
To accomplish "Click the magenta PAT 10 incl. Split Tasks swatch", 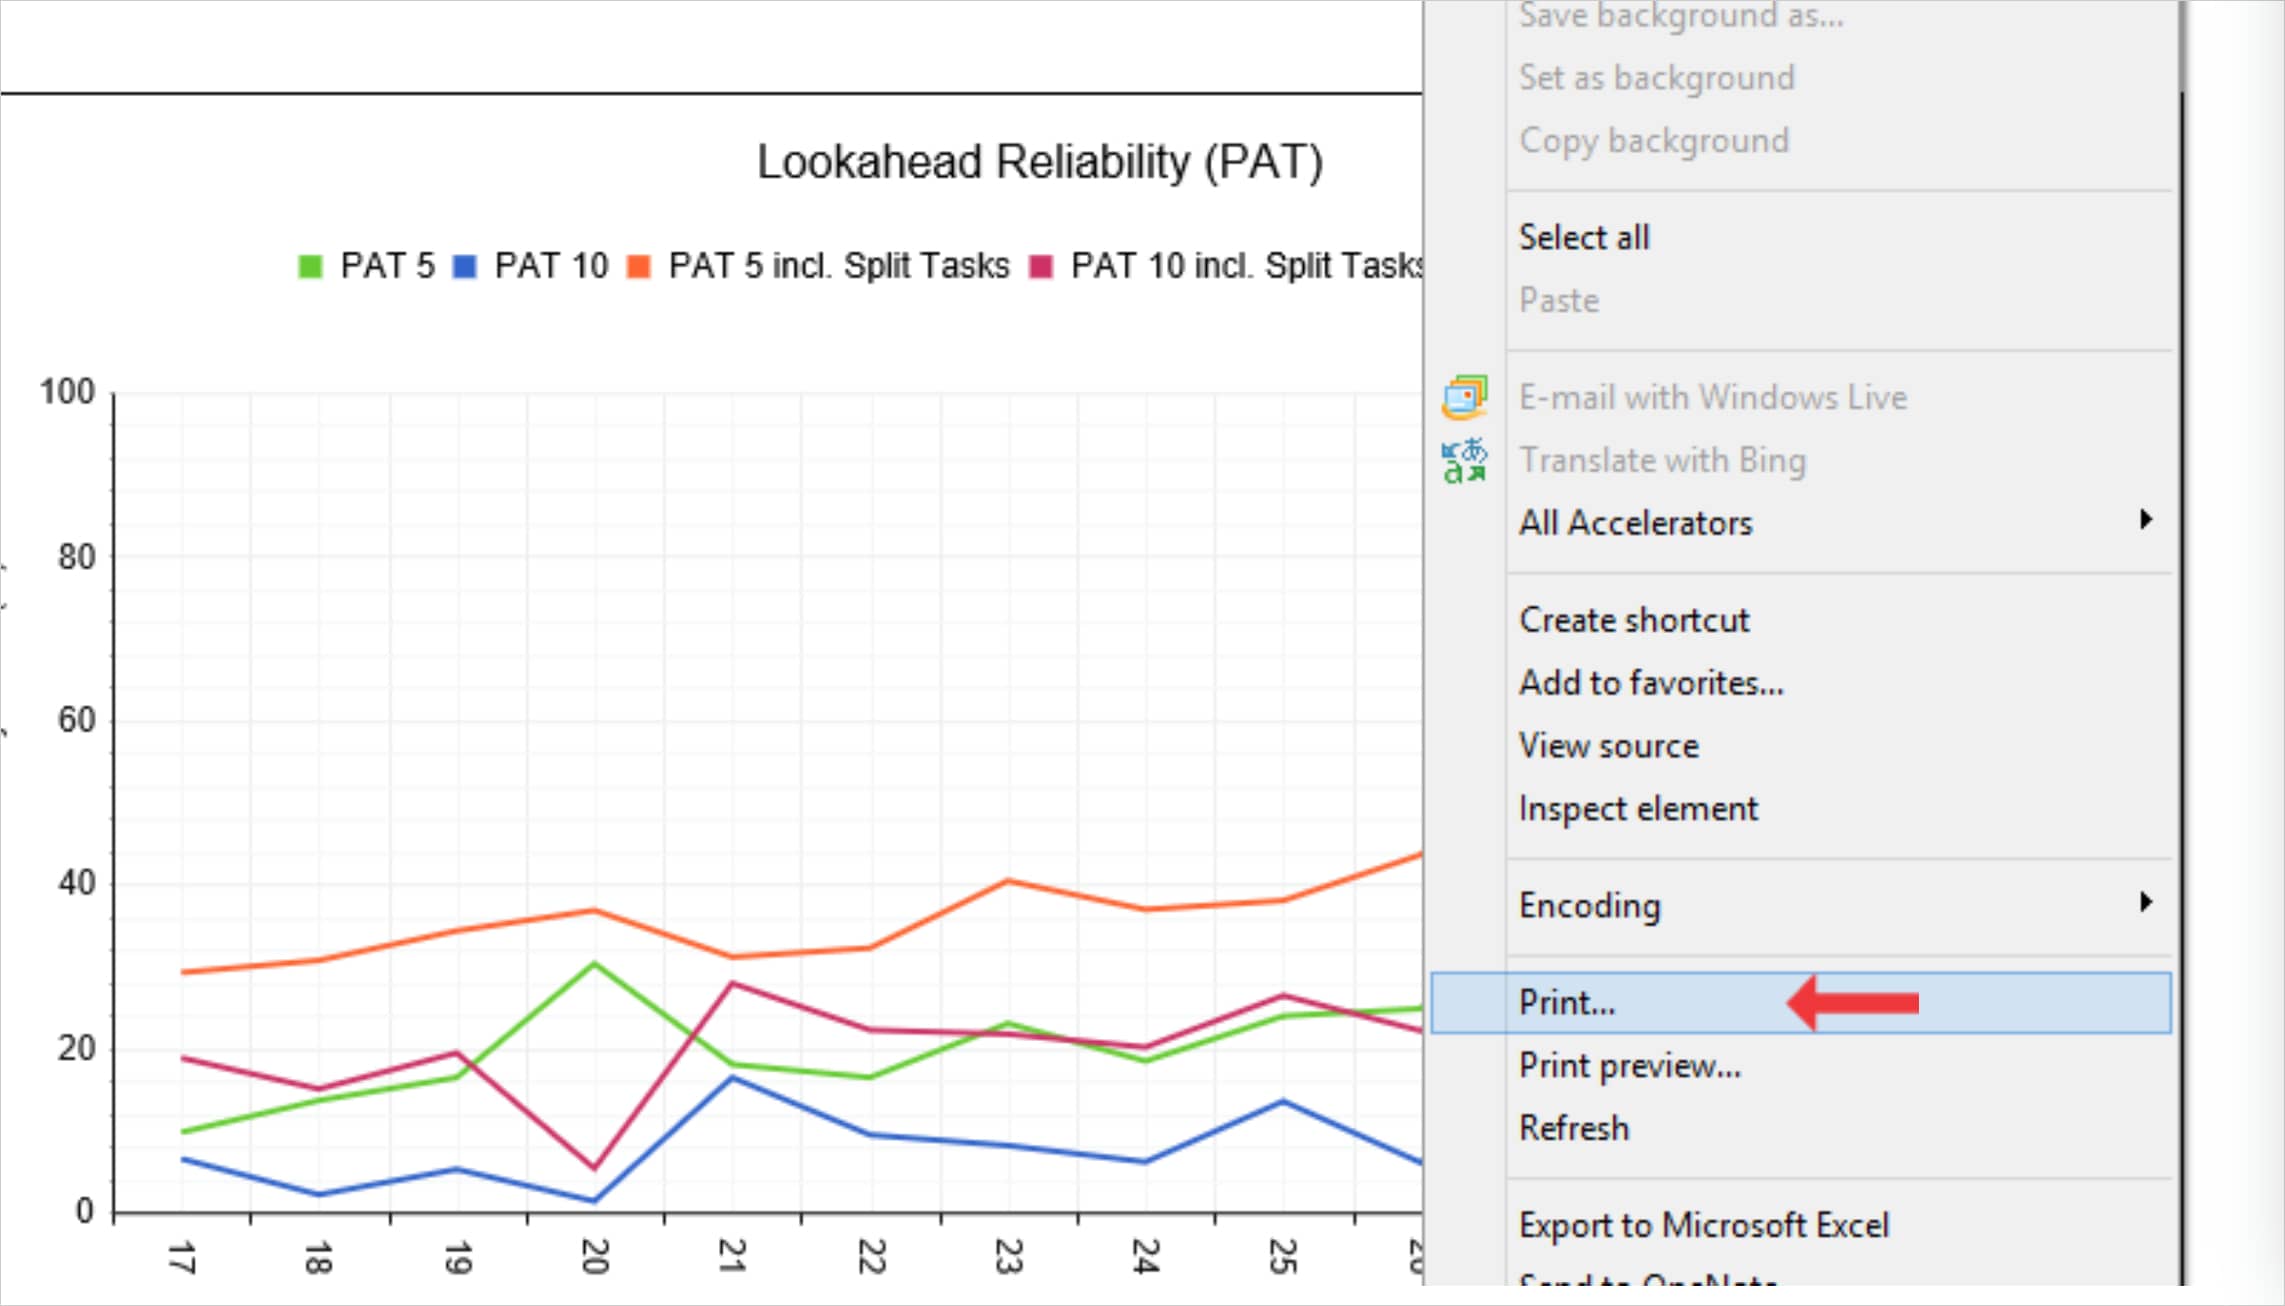I will point(1041,267).
